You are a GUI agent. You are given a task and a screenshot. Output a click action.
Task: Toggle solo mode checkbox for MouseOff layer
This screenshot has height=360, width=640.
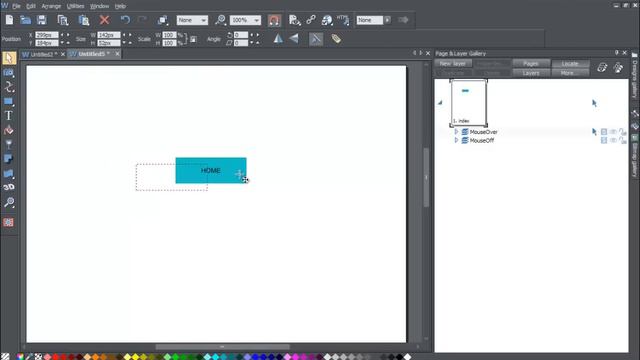click(x=604, y=140)
